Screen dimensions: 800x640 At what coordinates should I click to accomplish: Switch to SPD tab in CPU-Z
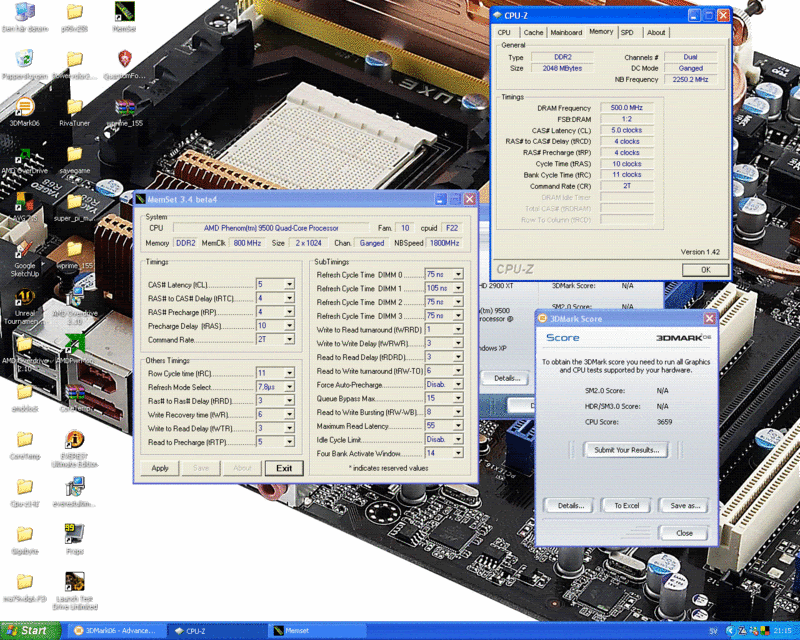[628, 32]
